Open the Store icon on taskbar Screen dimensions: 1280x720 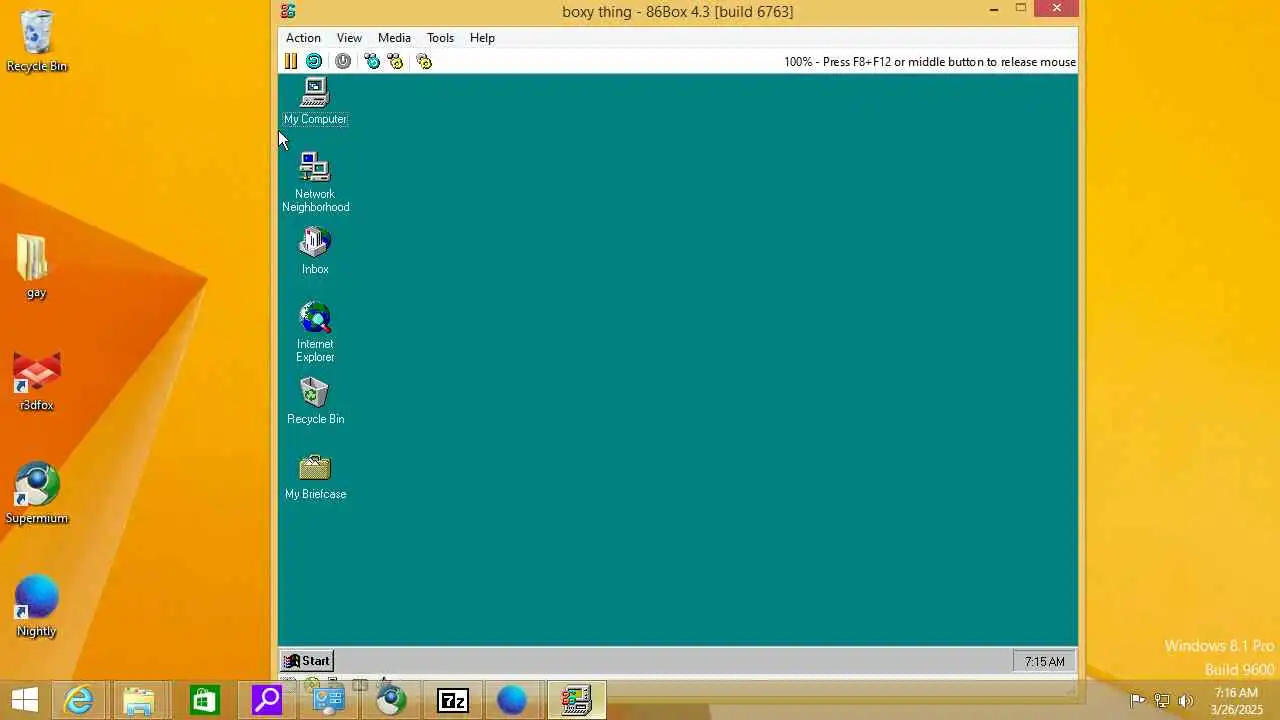point(203,700)
